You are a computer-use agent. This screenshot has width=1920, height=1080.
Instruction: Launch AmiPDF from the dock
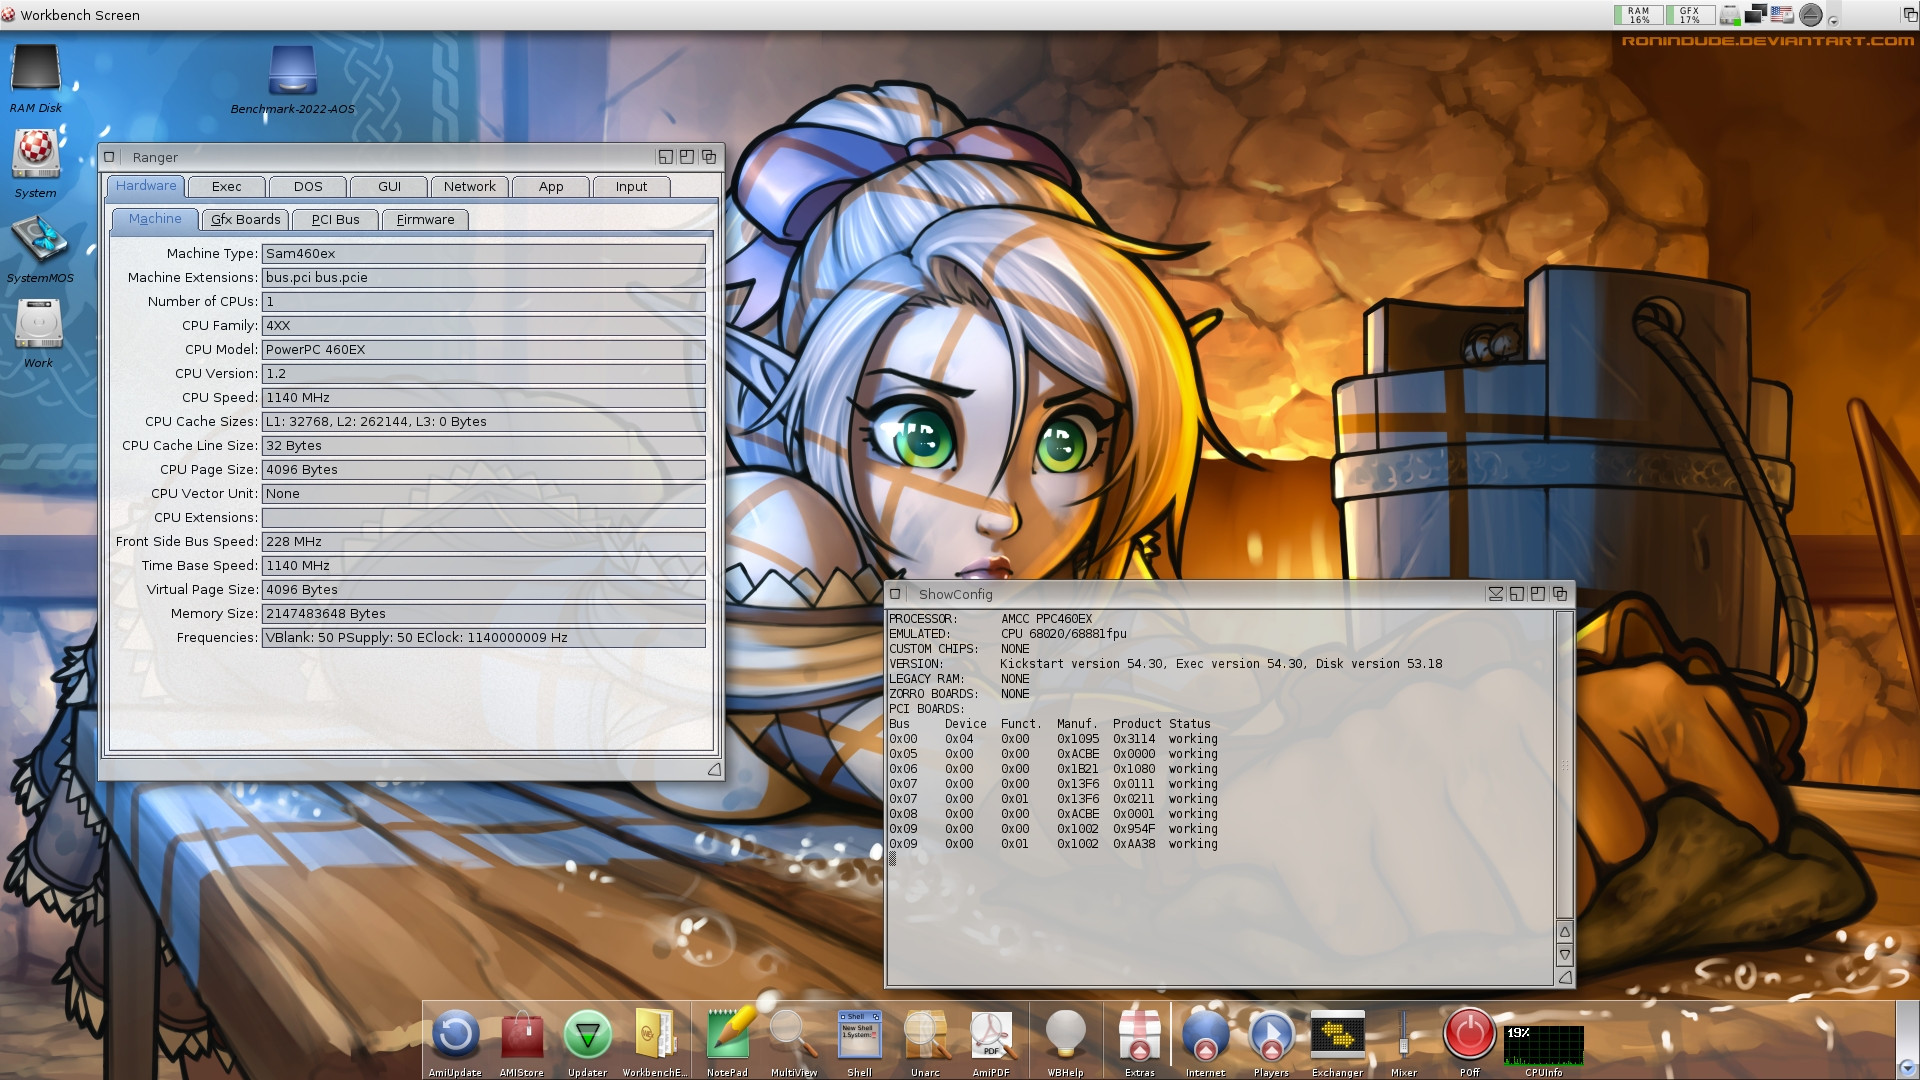pos(991,1035)
